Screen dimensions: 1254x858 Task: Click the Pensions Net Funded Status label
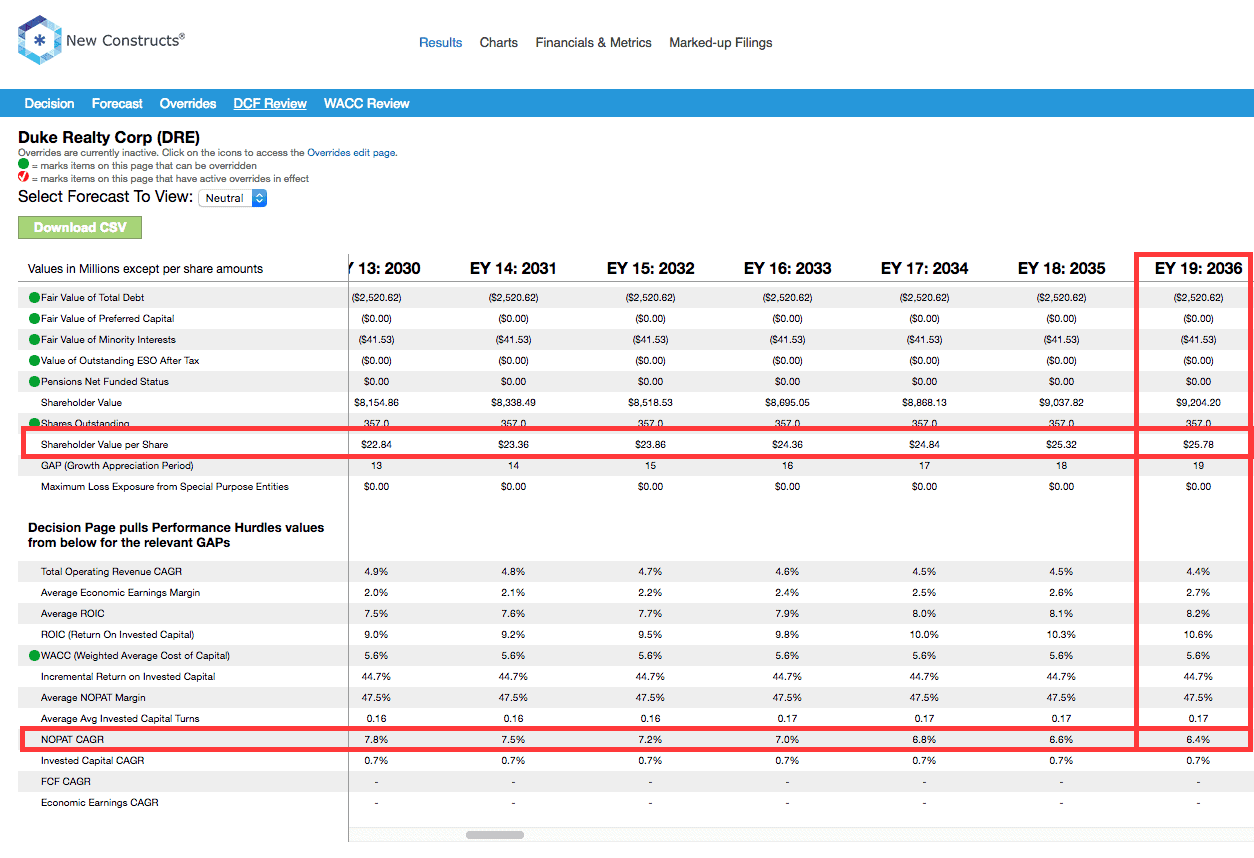105,381
